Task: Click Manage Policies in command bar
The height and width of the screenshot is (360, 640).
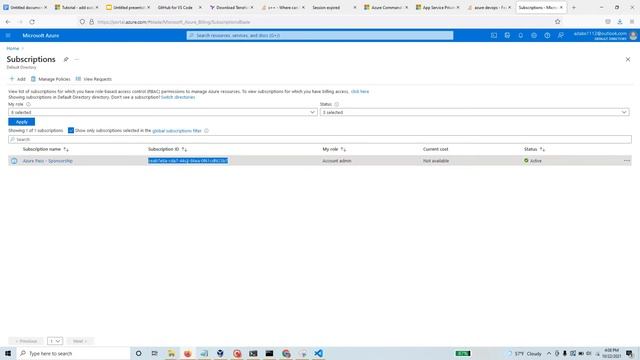Action: [x=51, y=79]
